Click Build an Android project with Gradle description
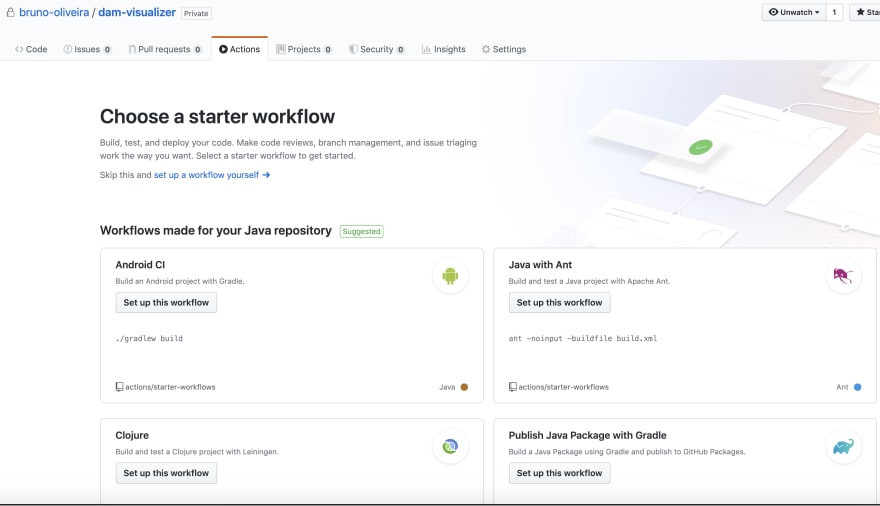 [180, 281]
